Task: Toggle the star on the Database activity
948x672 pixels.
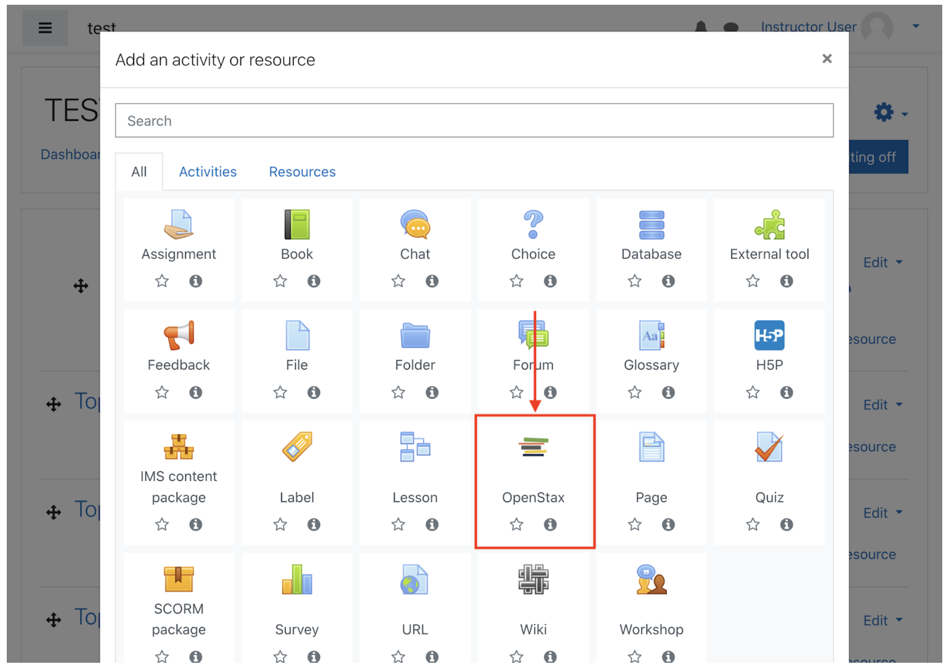Action: [634, 281]
